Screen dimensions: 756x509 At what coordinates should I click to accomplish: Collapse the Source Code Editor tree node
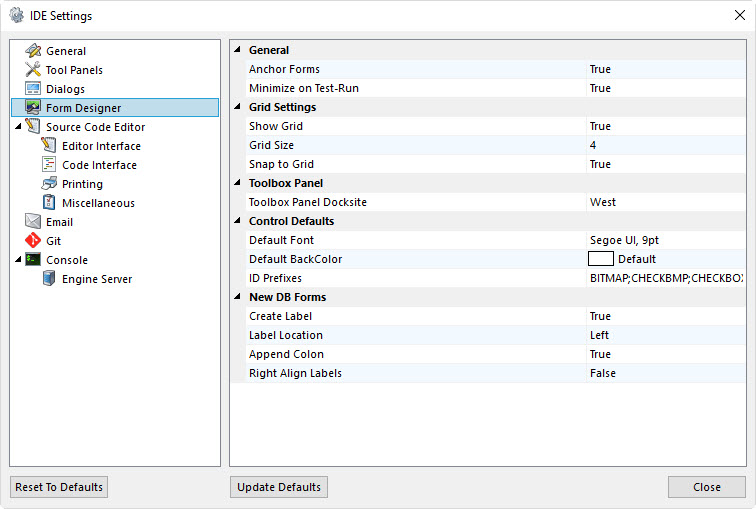pyautogui.click(x=18, y=126)
